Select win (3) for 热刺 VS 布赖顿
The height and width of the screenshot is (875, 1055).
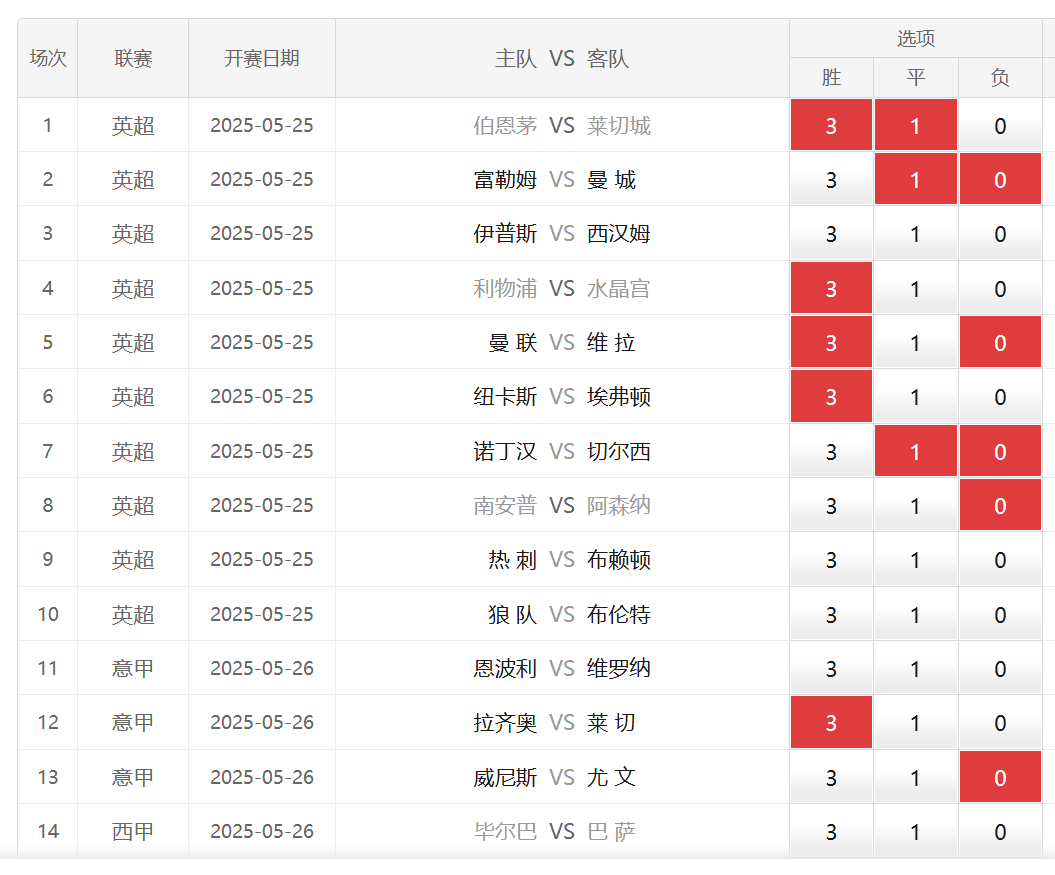pyautogui.click(x=831, y=559)
